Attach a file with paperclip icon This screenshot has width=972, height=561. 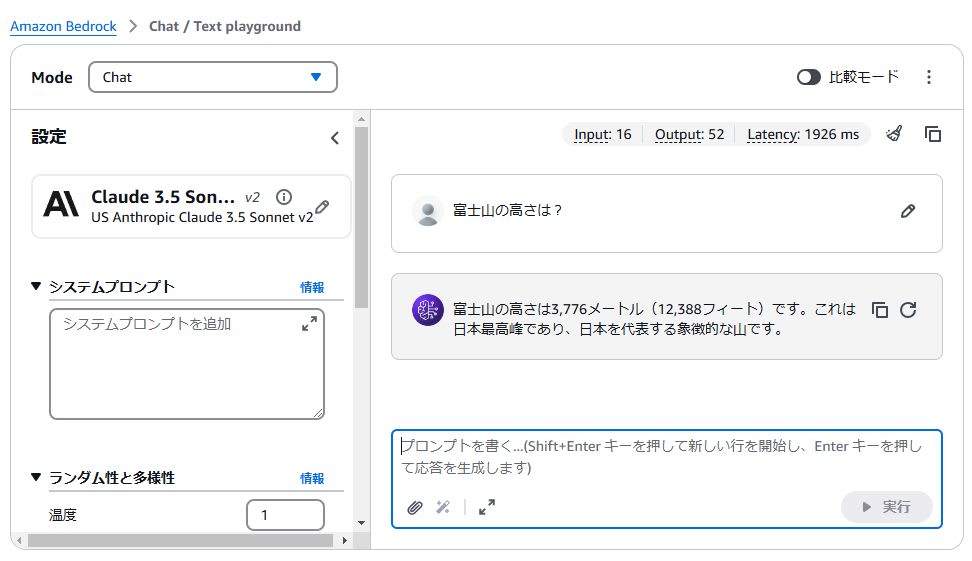[x=415, y=508]
